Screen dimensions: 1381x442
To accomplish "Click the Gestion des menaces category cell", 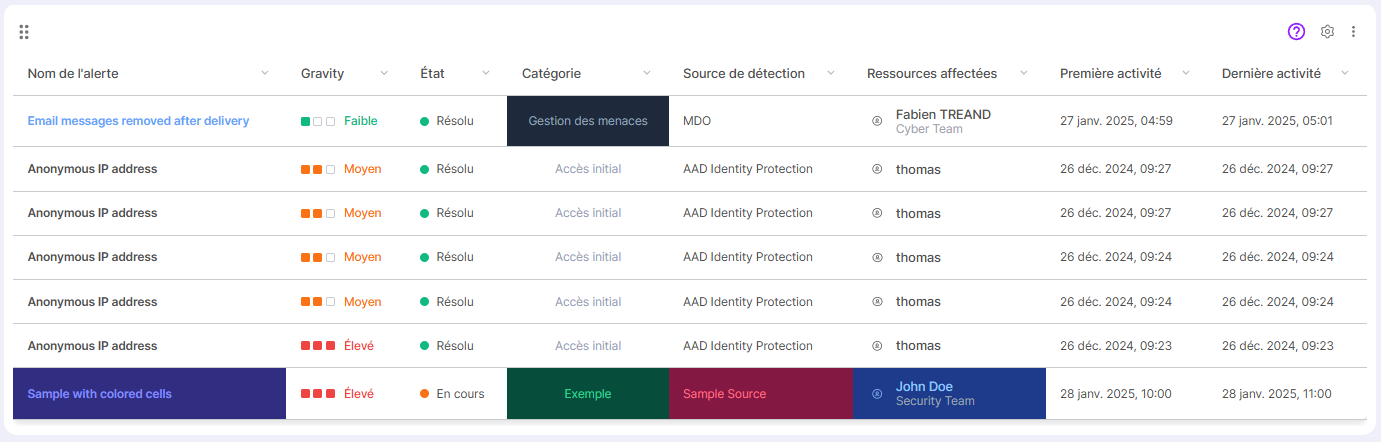I will 588,121.
